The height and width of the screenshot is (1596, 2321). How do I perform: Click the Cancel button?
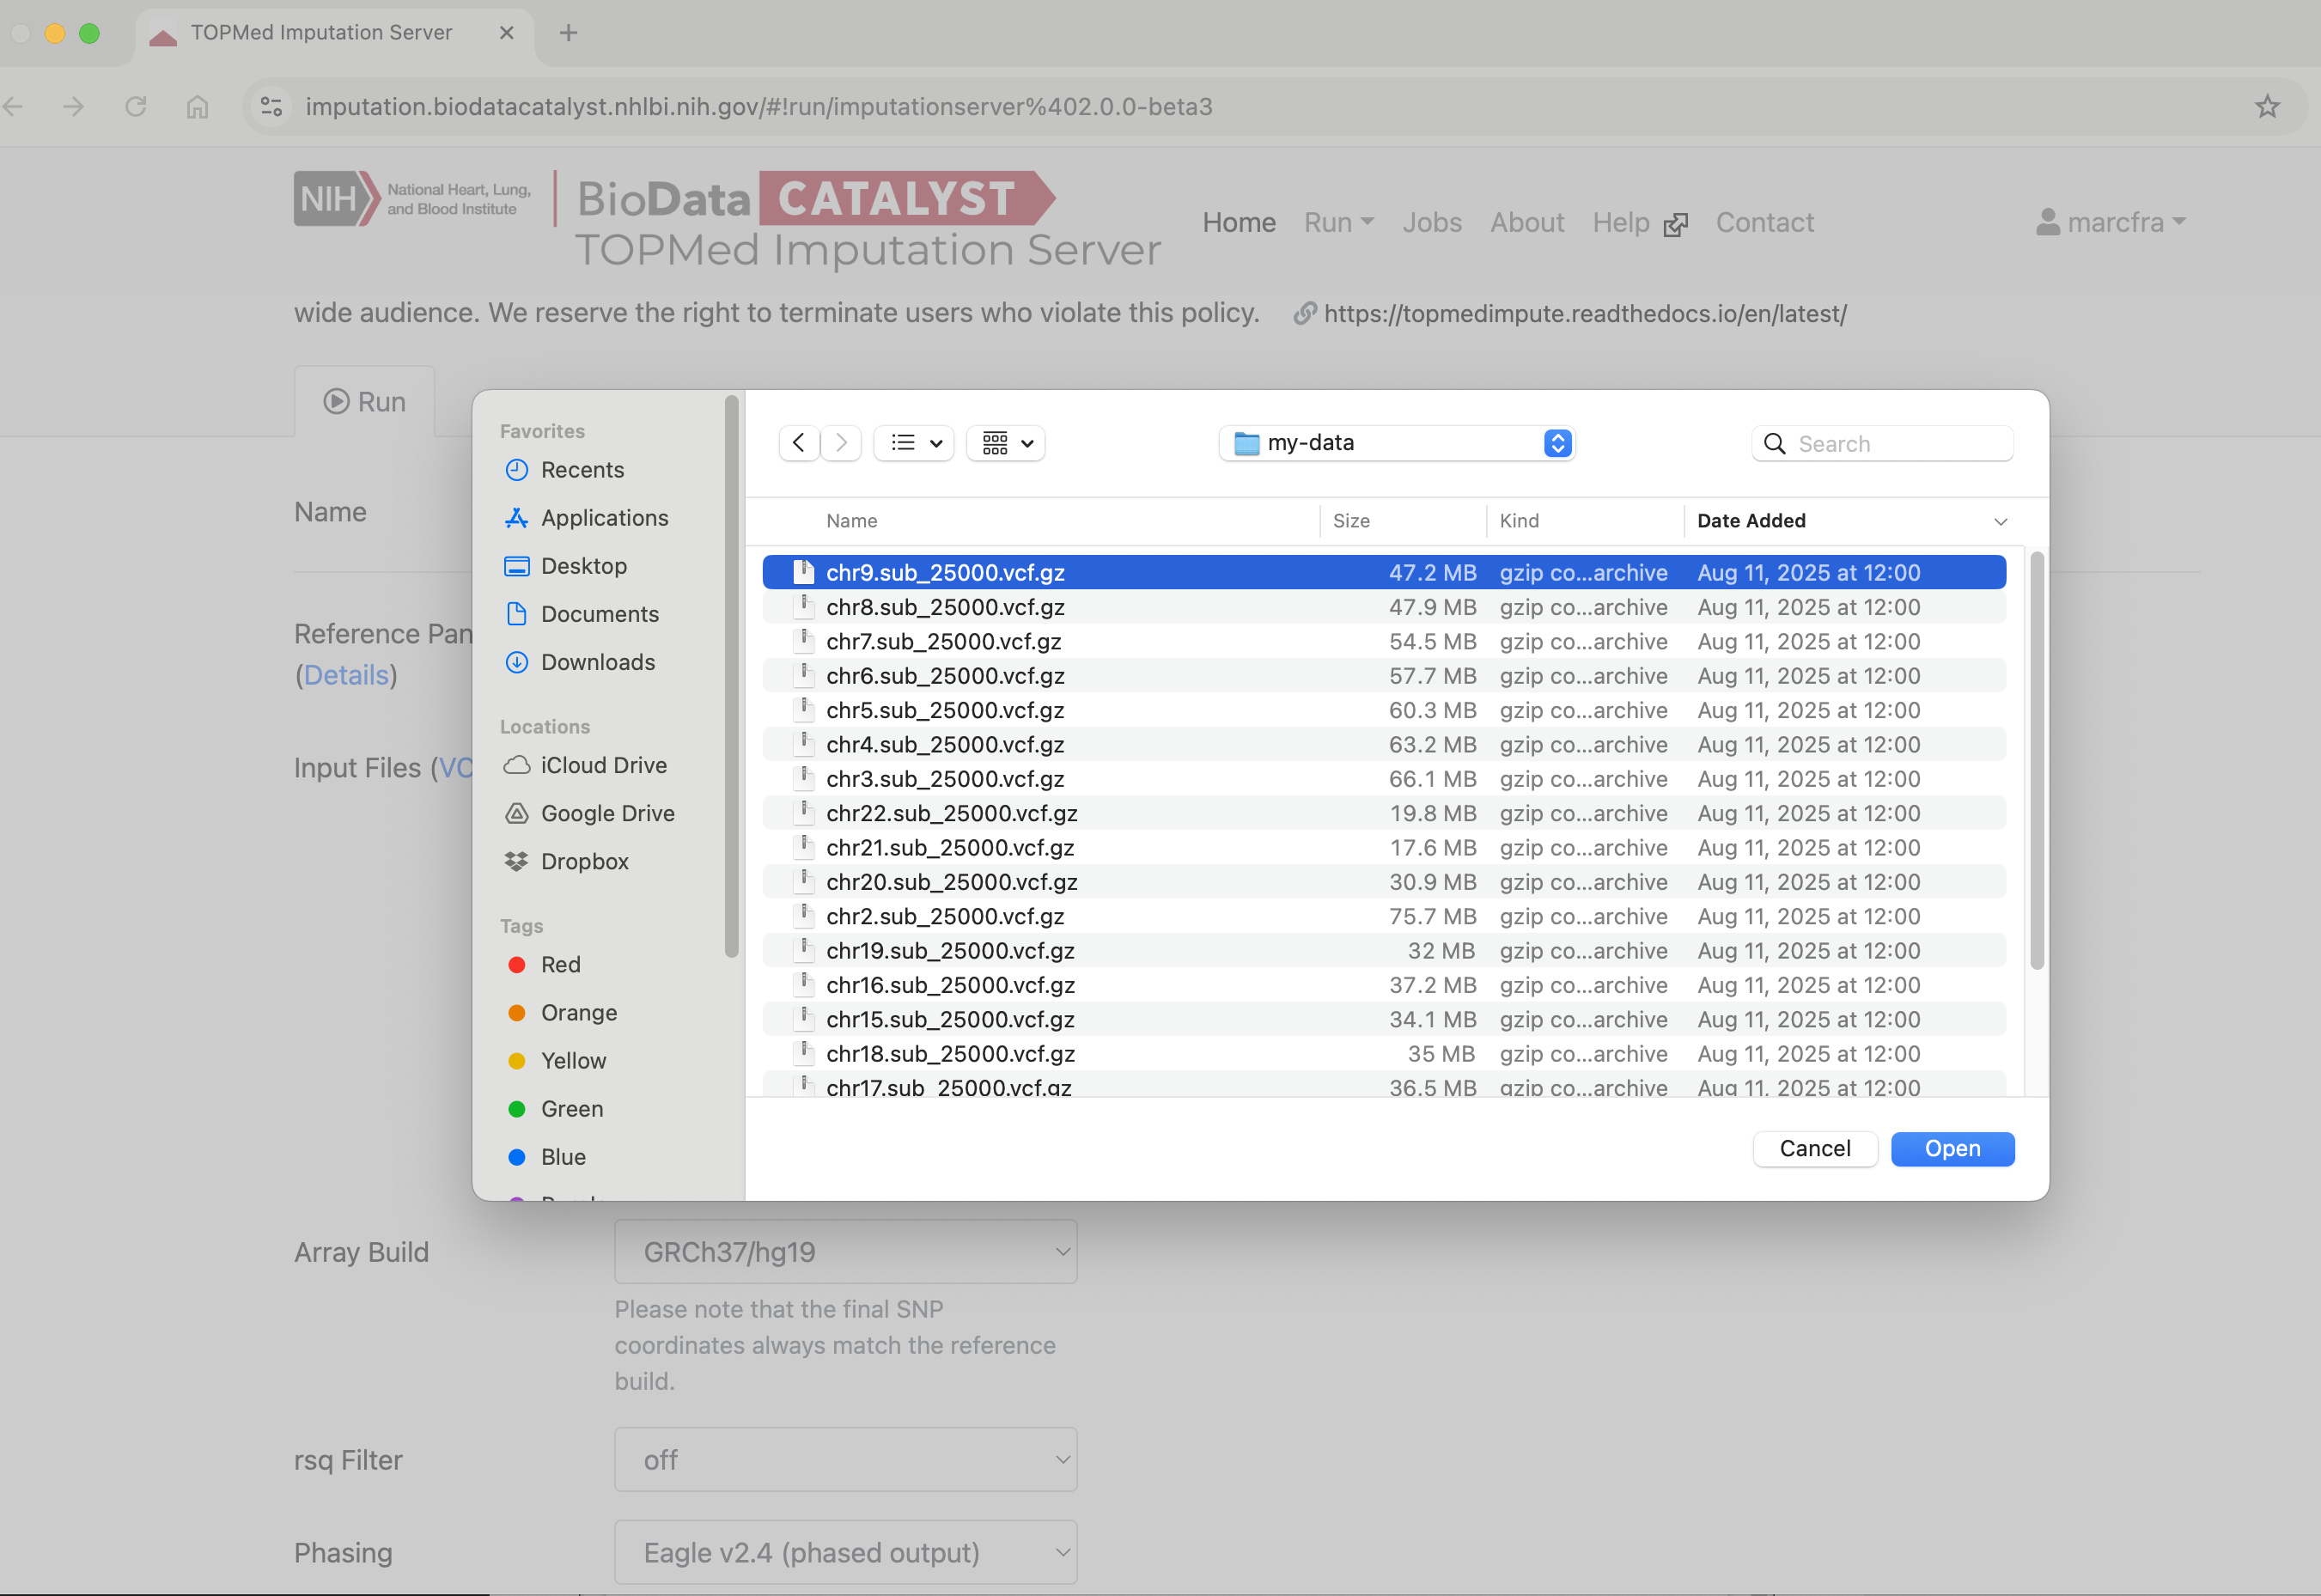click(1814, 1148)
